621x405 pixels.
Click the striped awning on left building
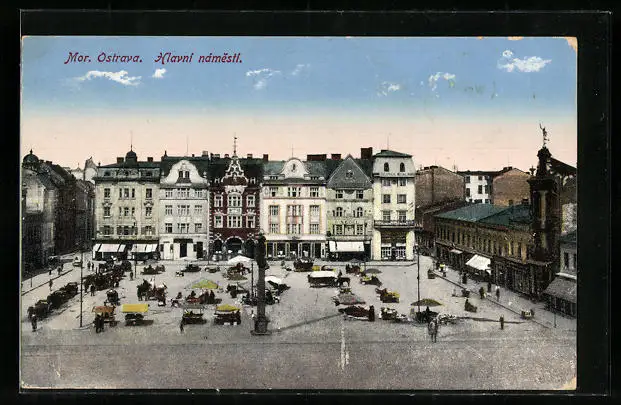coord(110,248)
